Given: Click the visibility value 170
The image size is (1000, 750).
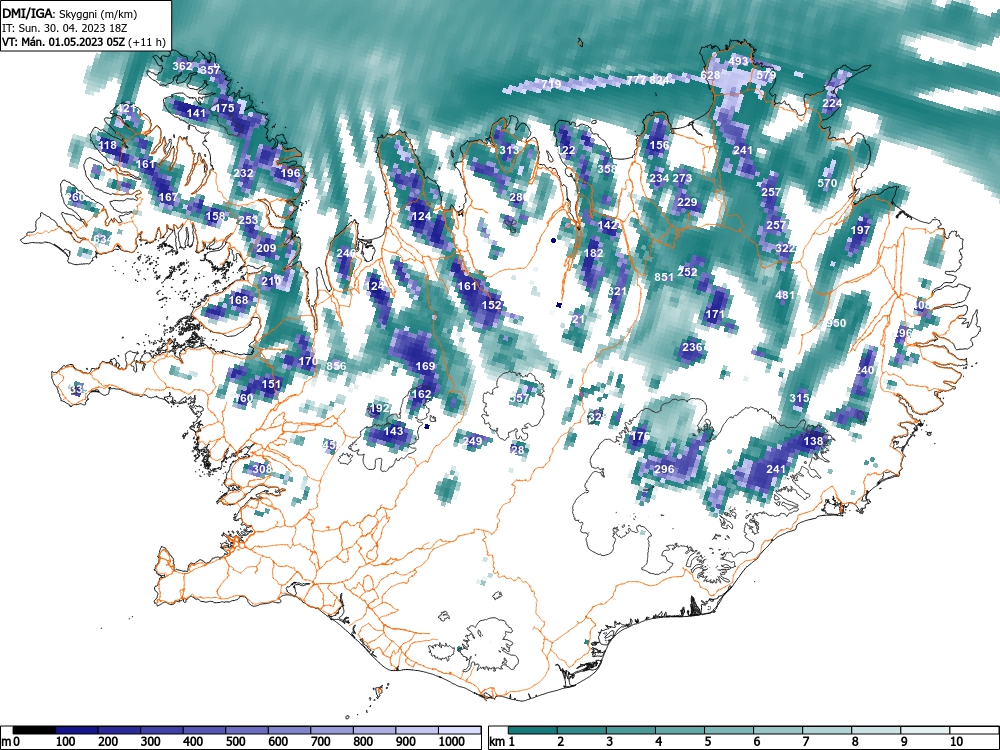Looking at the screenshot, I should pos(308,361).
